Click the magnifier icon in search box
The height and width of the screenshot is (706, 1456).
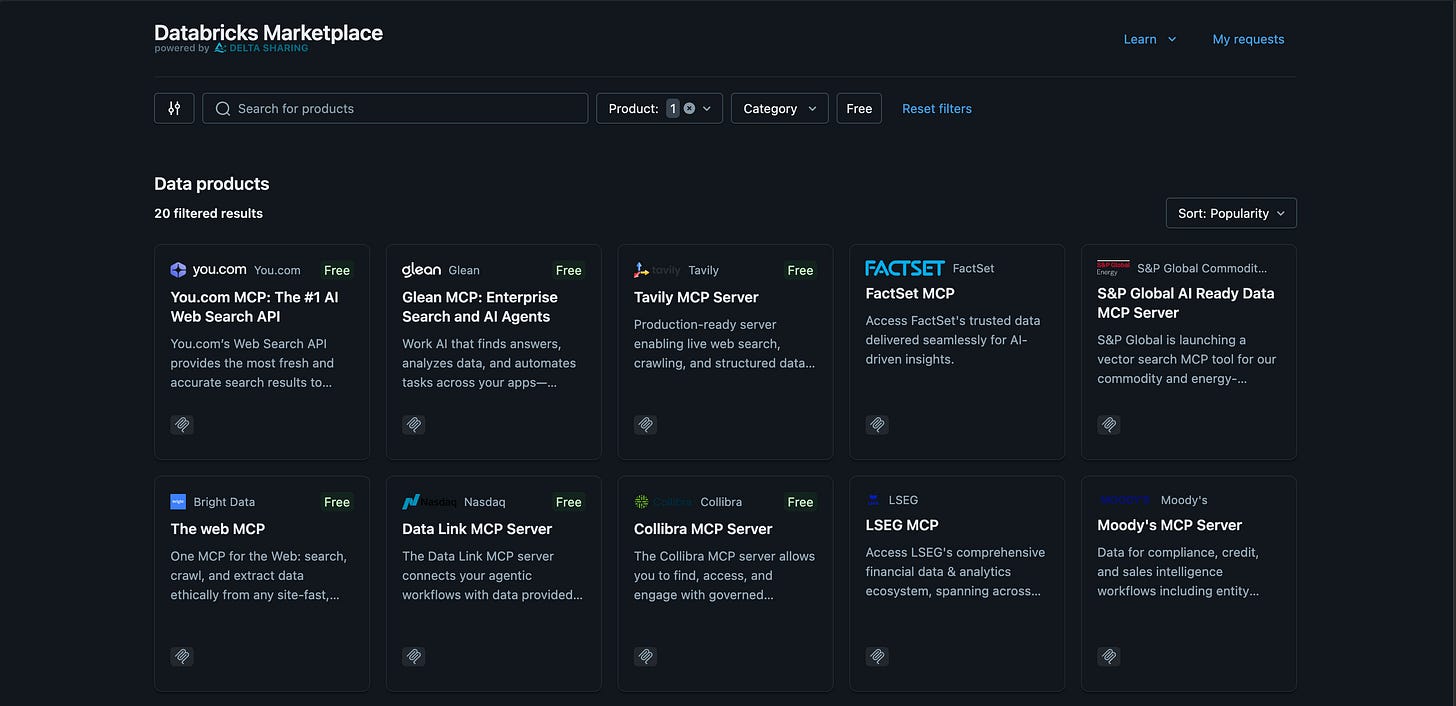click(x=223, y=108)
